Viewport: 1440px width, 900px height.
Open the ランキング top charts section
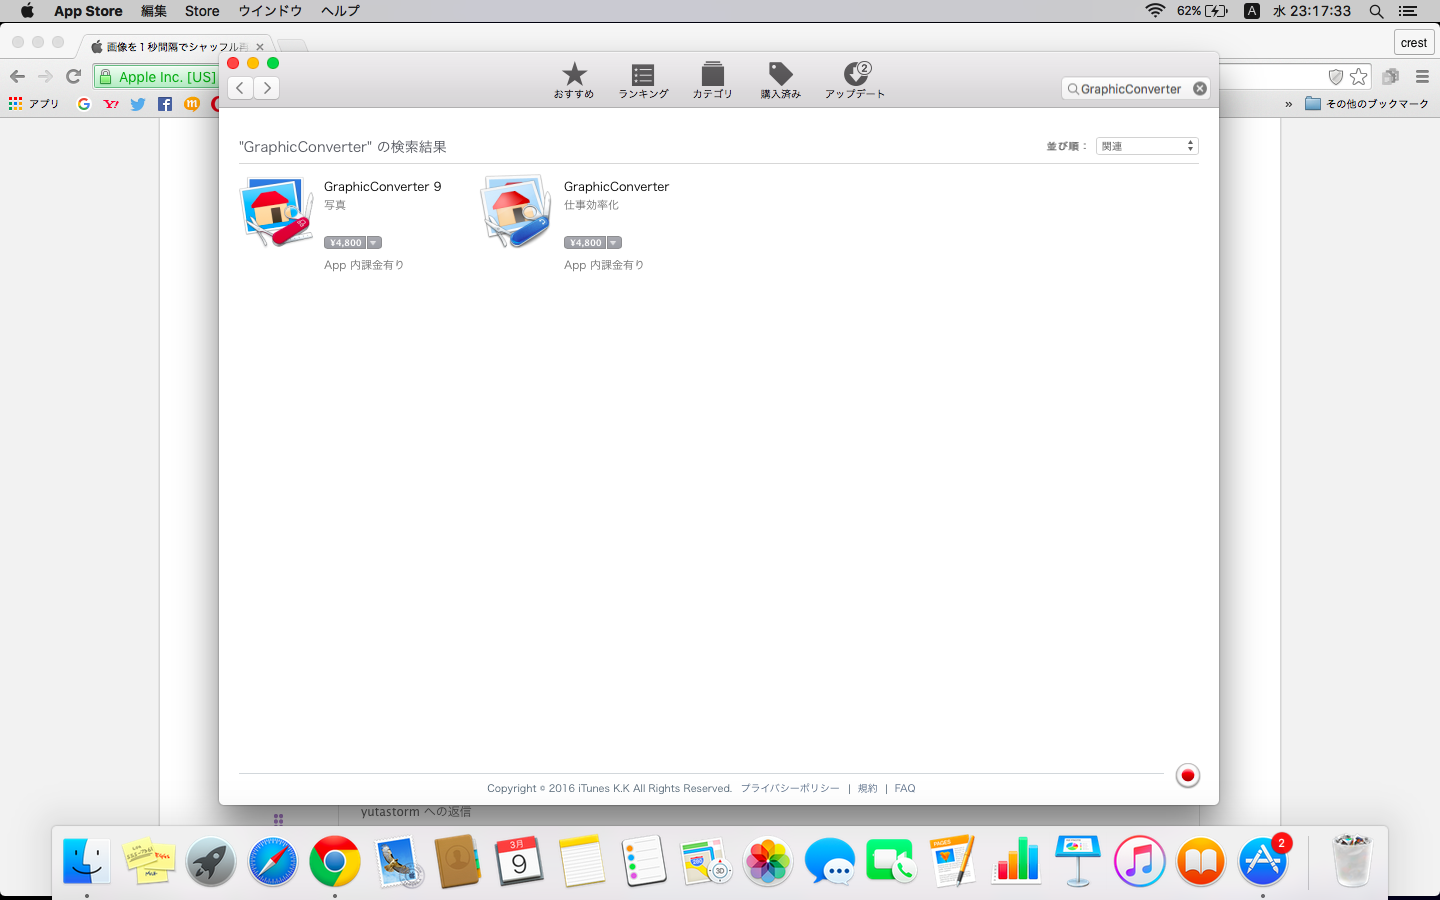coord(643,80)
